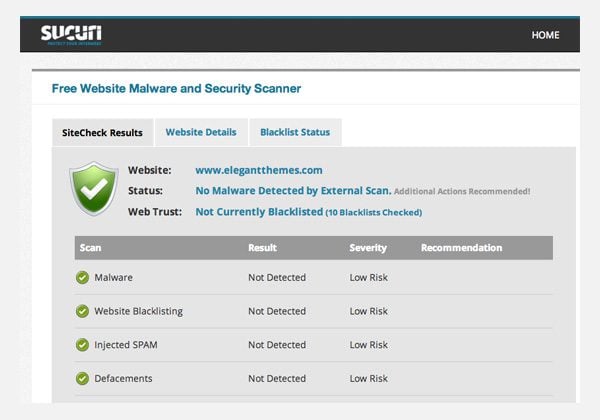
Task: Click the No Malware Detected by External Scan link
Action: tap(293, 190)
